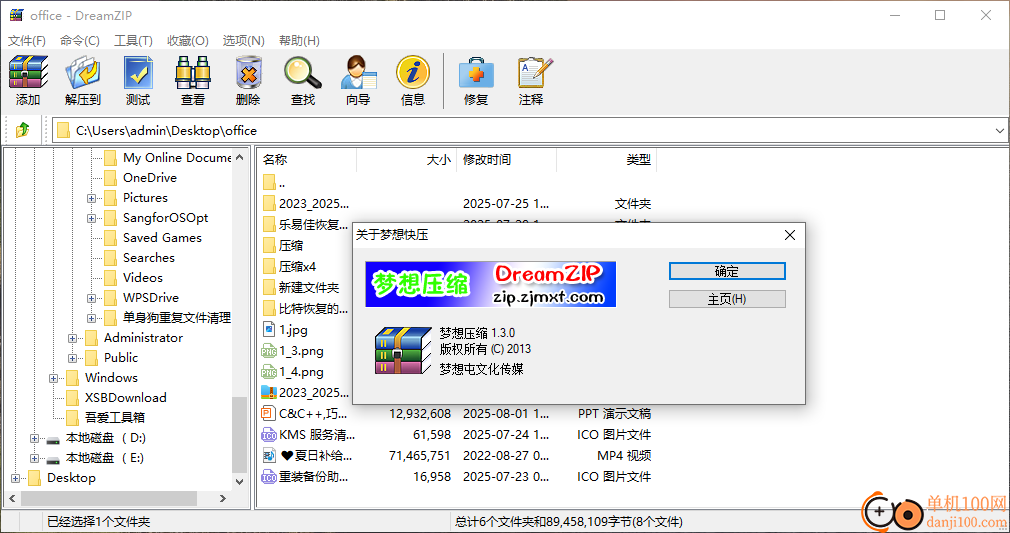Click the tree pane horizontal scrollbar thumb

tap(109, 498)
